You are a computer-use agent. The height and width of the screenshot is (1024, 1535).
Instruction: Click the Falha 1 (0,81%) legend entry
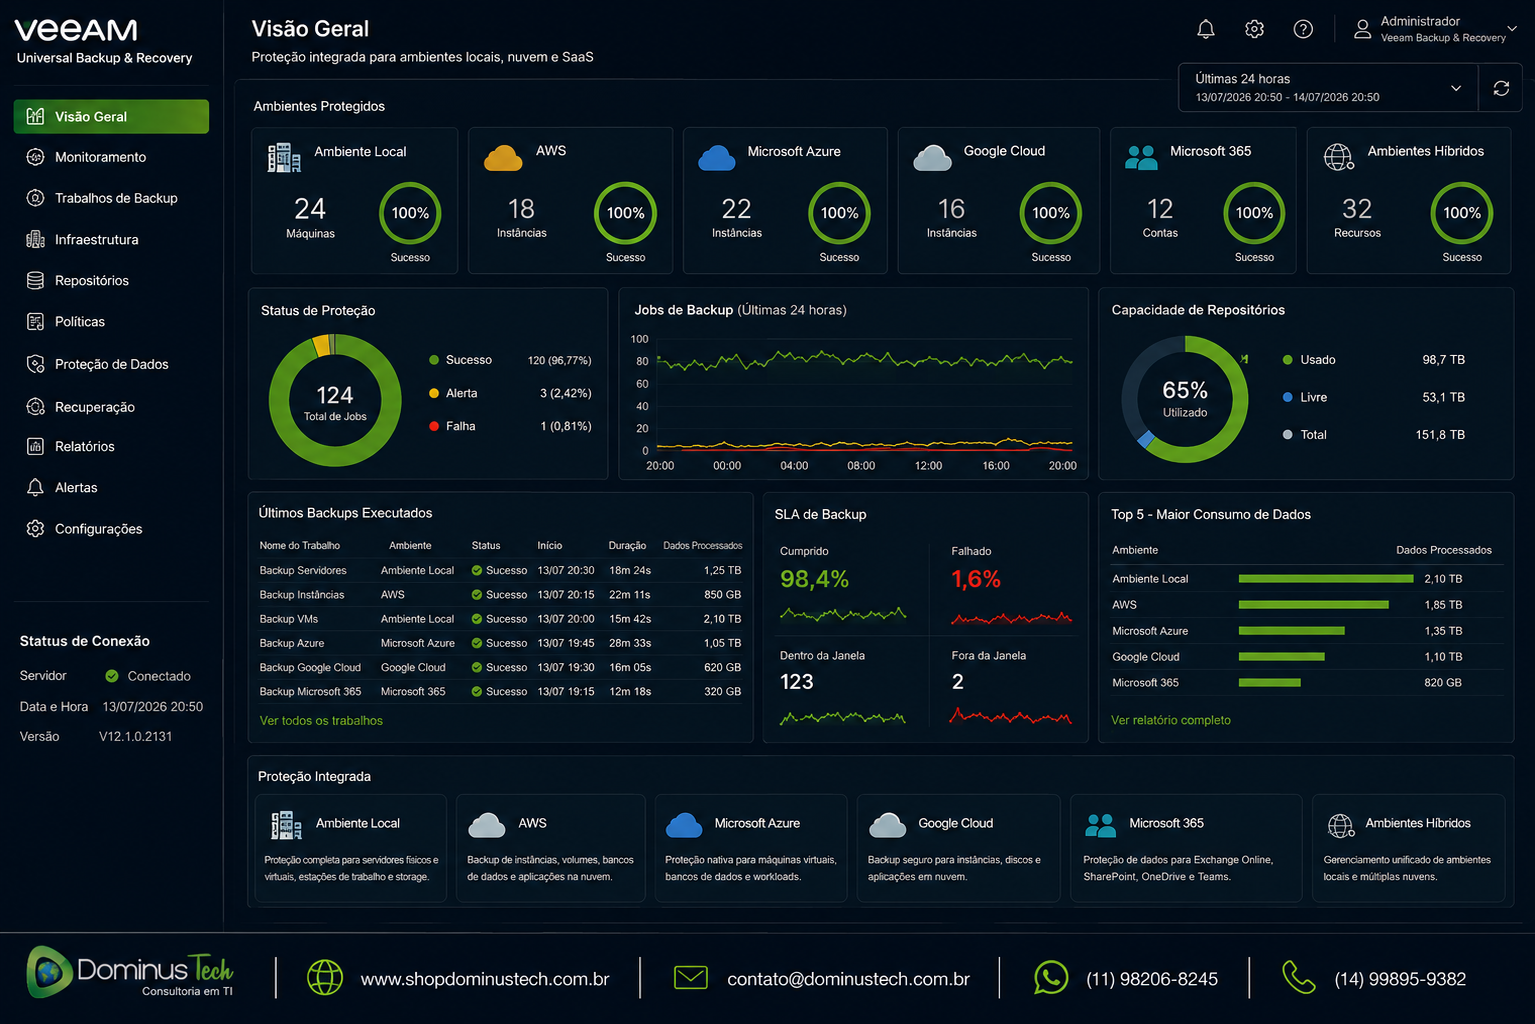pos(510,426)
